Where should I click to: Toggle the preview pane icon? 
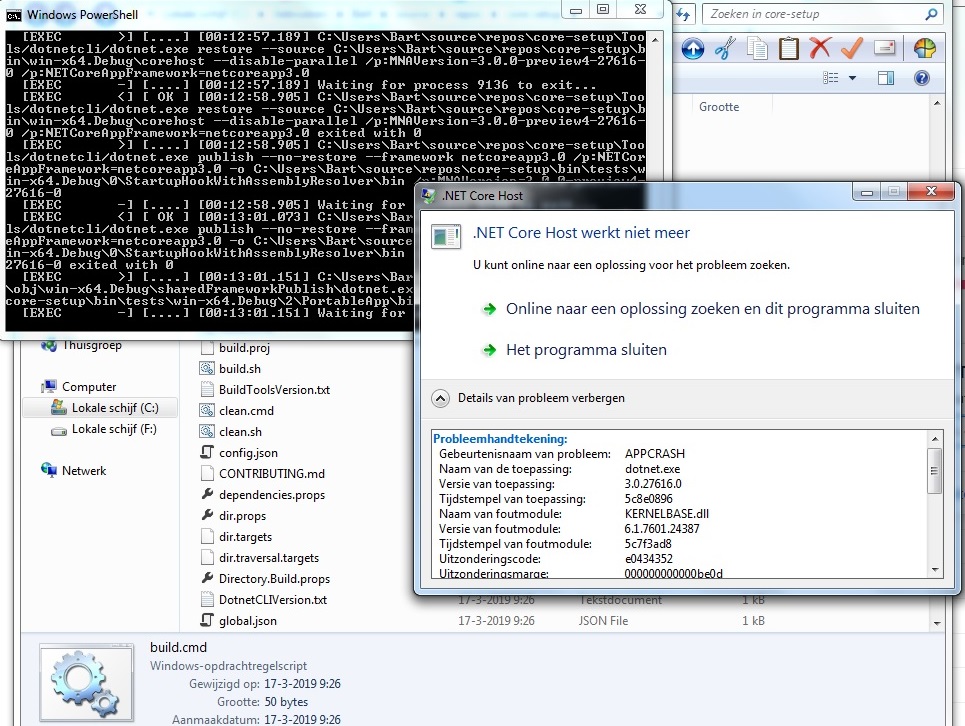tap(885, 77)
